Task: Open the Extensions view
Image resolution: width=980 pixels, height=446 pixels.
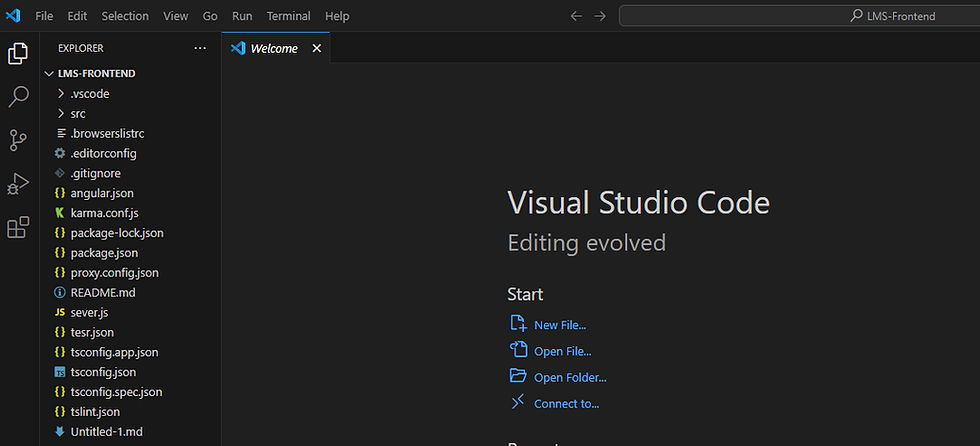Action: pyautogui.click(x=18, y=228)
